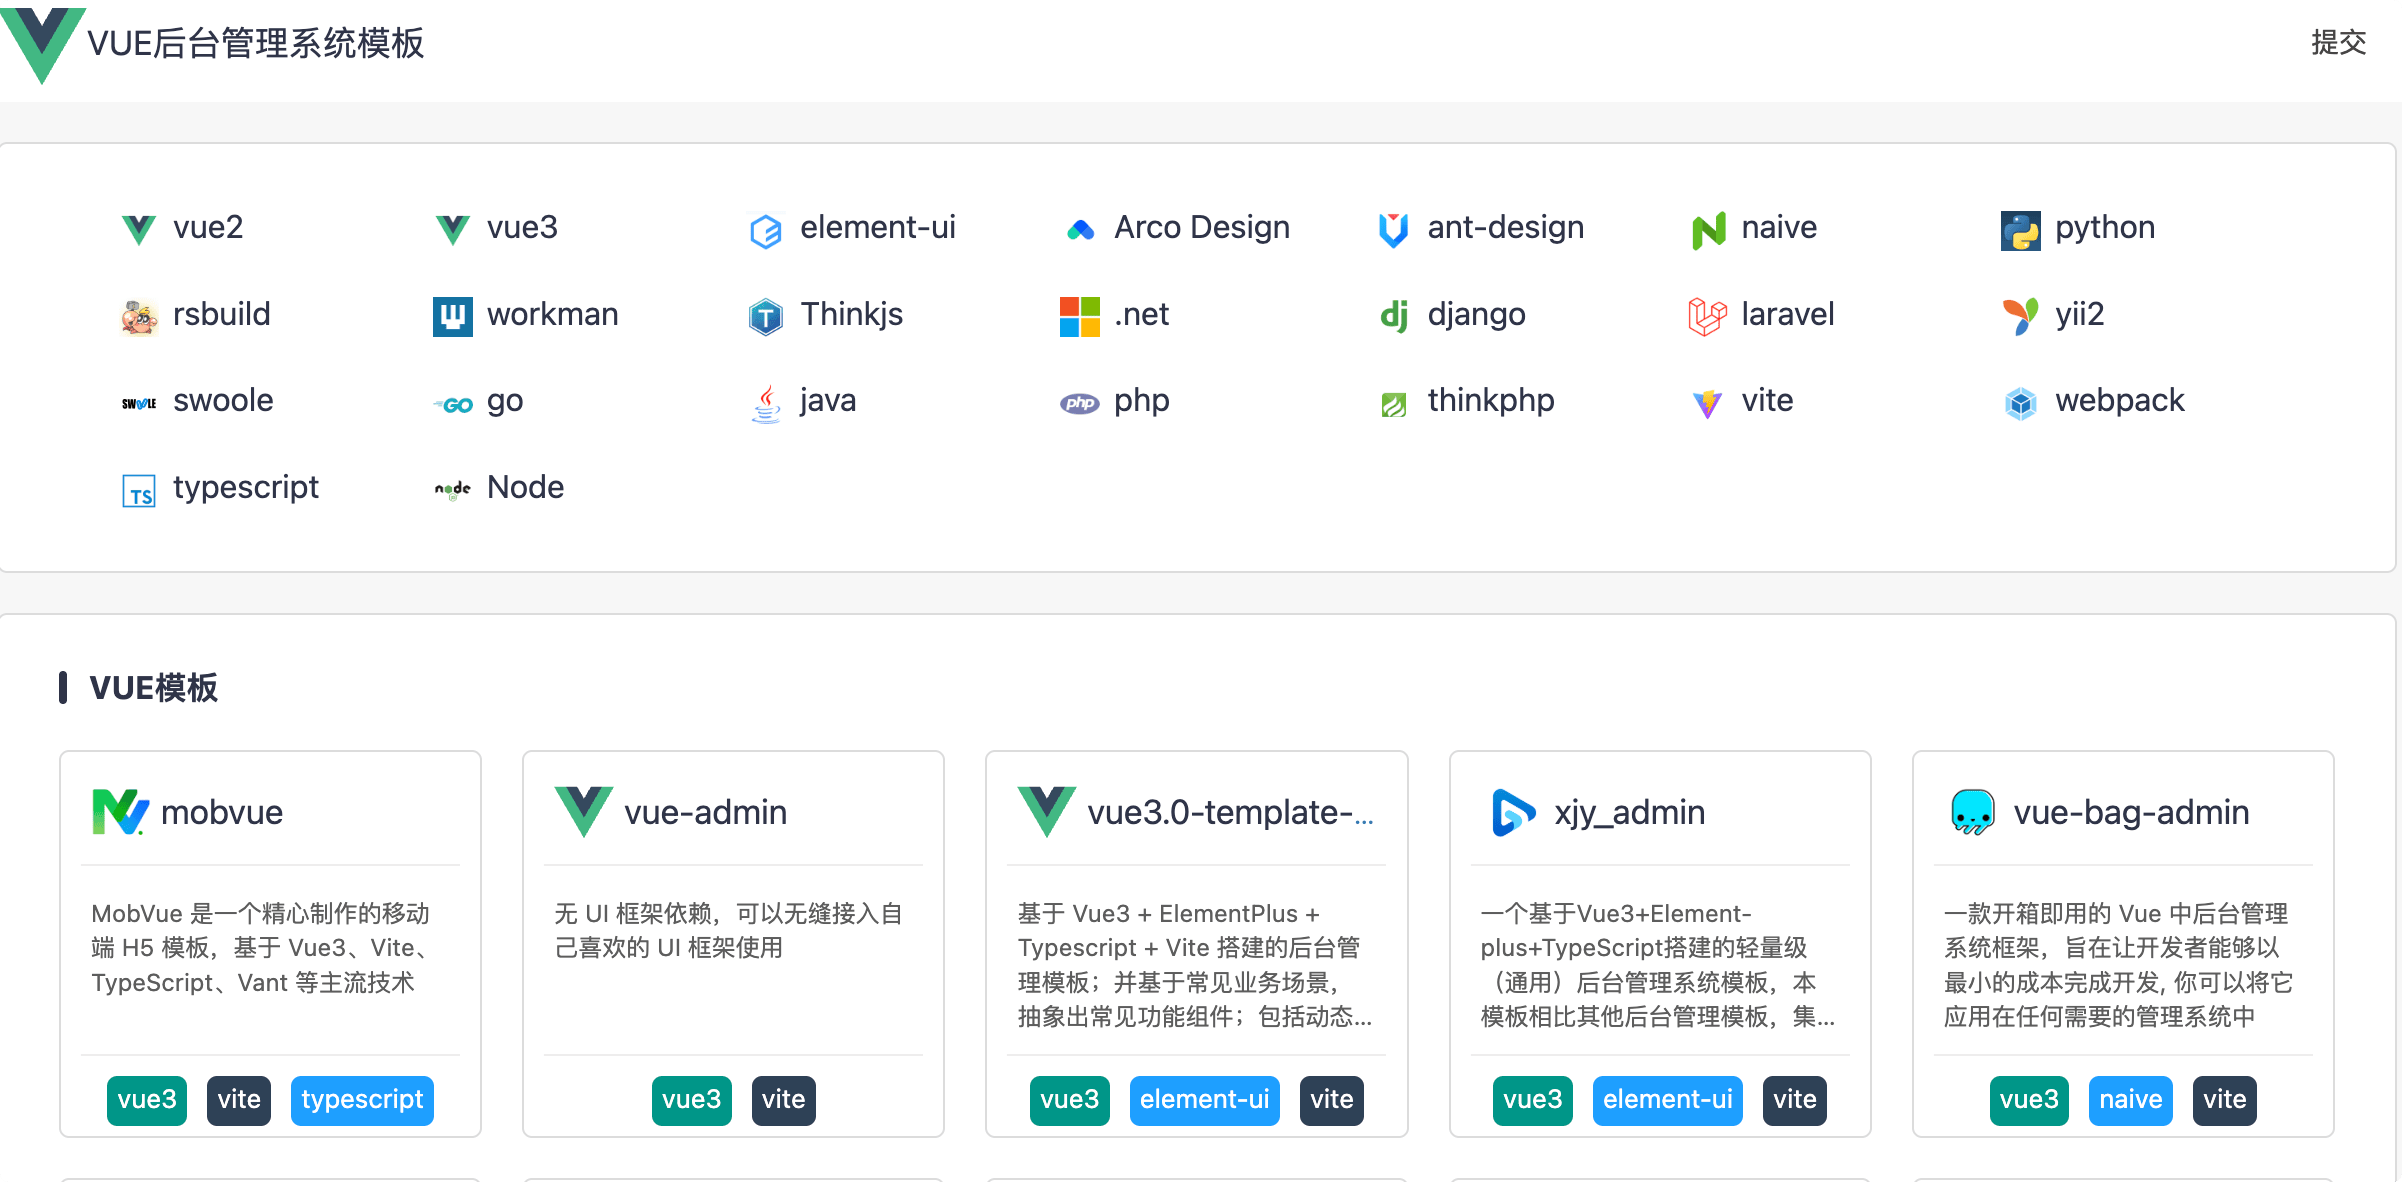Choose the vite lightning icon
The image size is (2402, 1182).
click(1708, 404)
